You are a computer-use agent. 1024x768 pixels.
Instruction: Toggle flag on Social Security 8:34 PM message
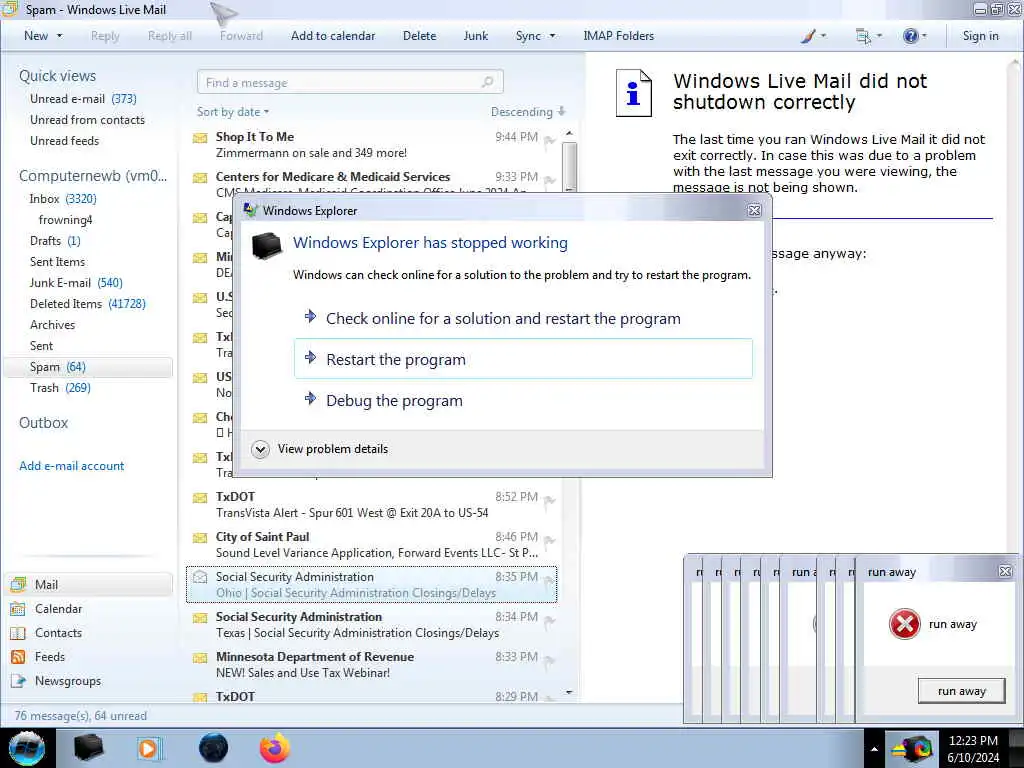tap(550, 620)
